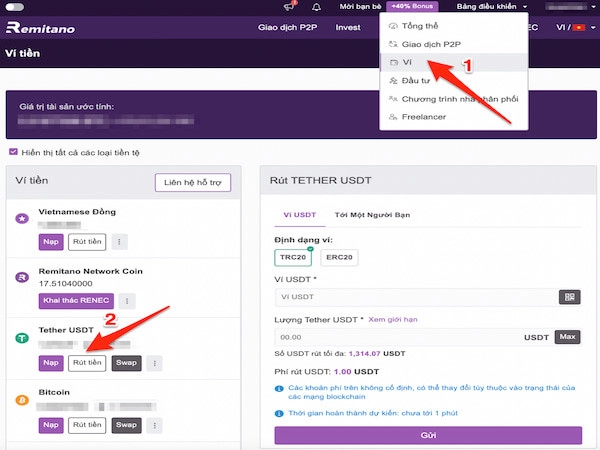Select TRC20 wallet format

(293, 258)
